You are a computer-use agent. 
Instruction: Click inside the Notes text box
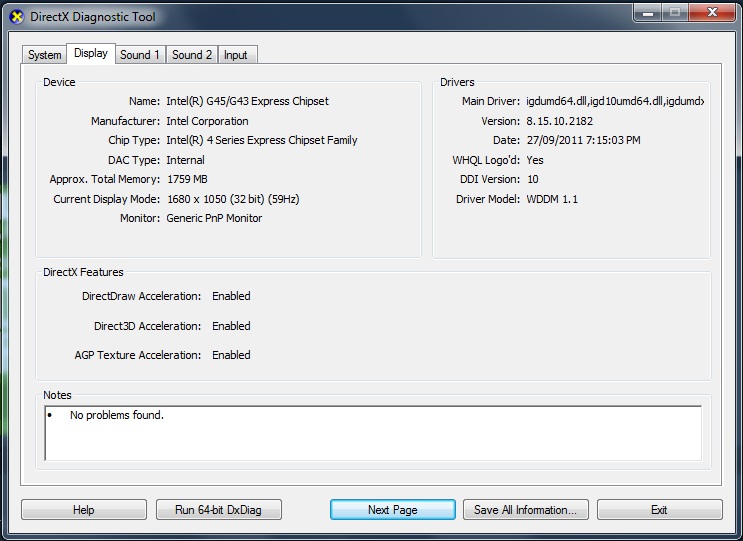pyautogui.click(x=373, y=433)
